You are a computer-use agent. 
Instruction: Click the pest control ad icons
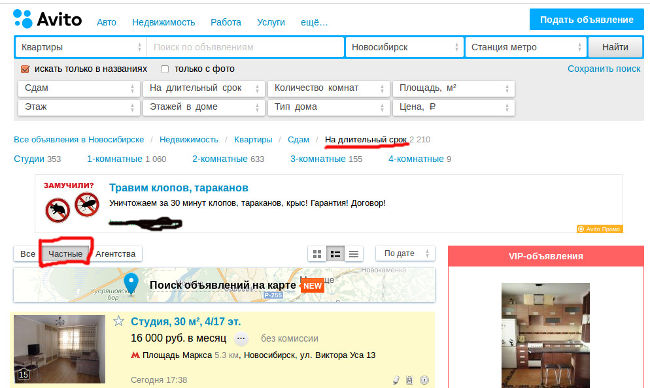pyautogui.click(x=72, y=207)
